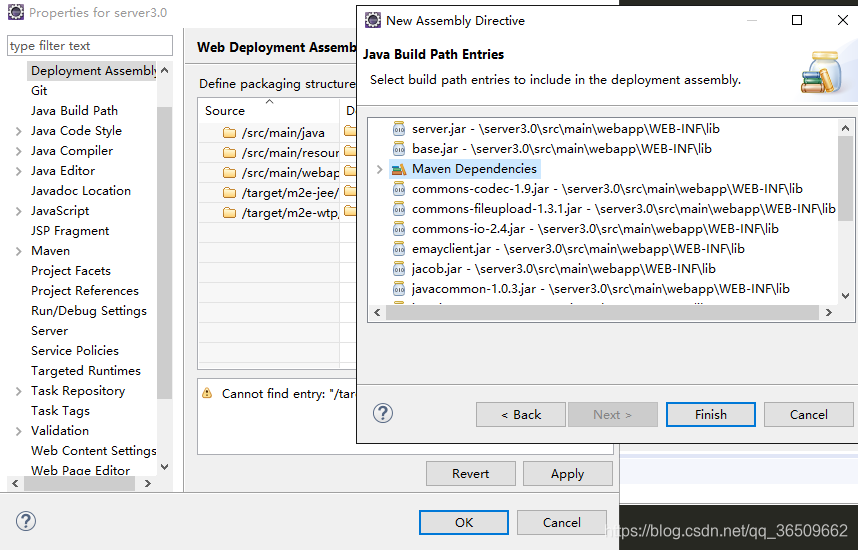Click the Eclipse icon in Properties window title
This screenshot has width=858, height=550.
[x=16, y=12]
